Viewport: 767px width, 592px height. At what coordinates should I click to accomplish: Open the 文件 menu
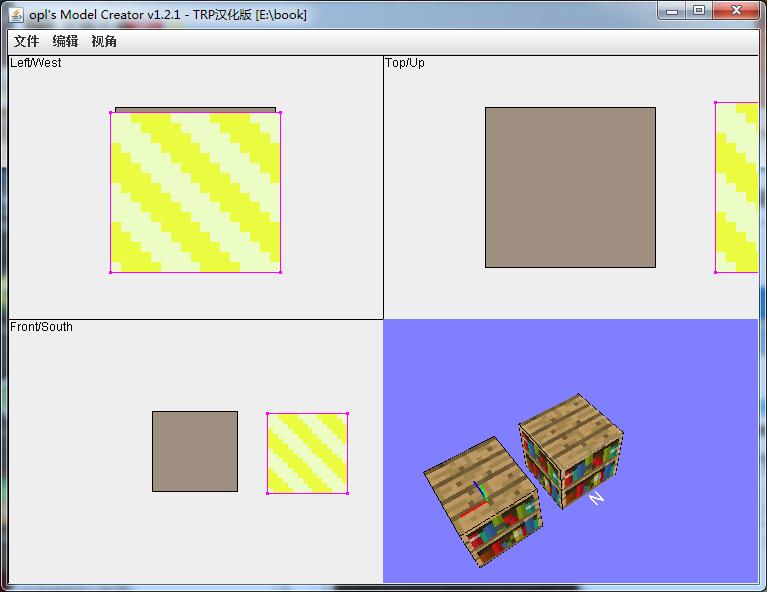click(26, 41)
